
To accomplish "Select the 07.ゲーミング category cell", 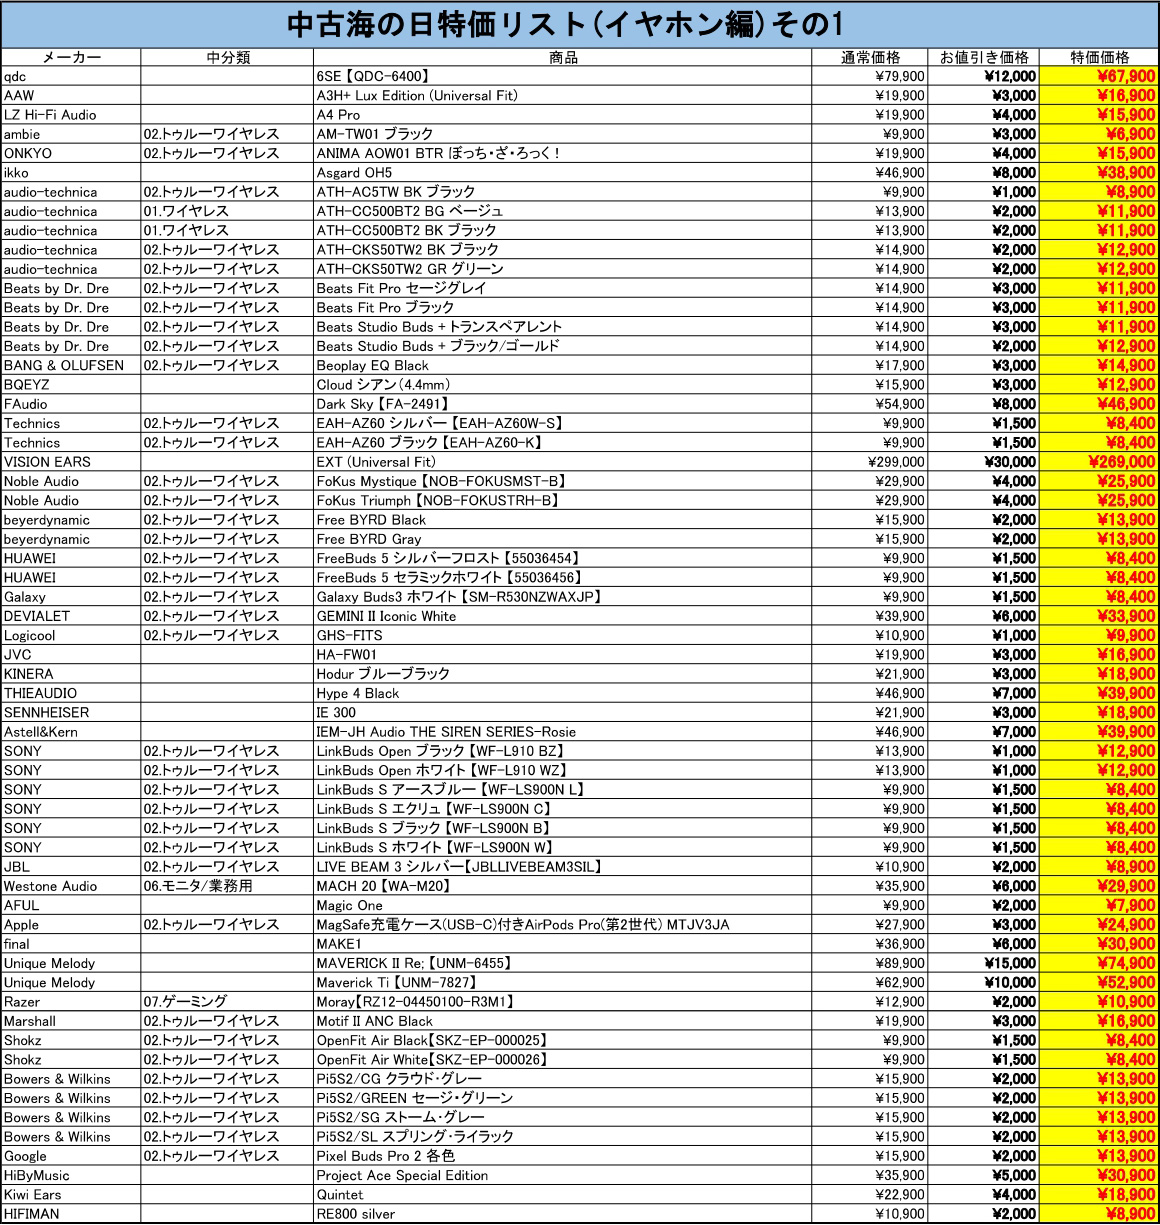I will pos(227,1002).
